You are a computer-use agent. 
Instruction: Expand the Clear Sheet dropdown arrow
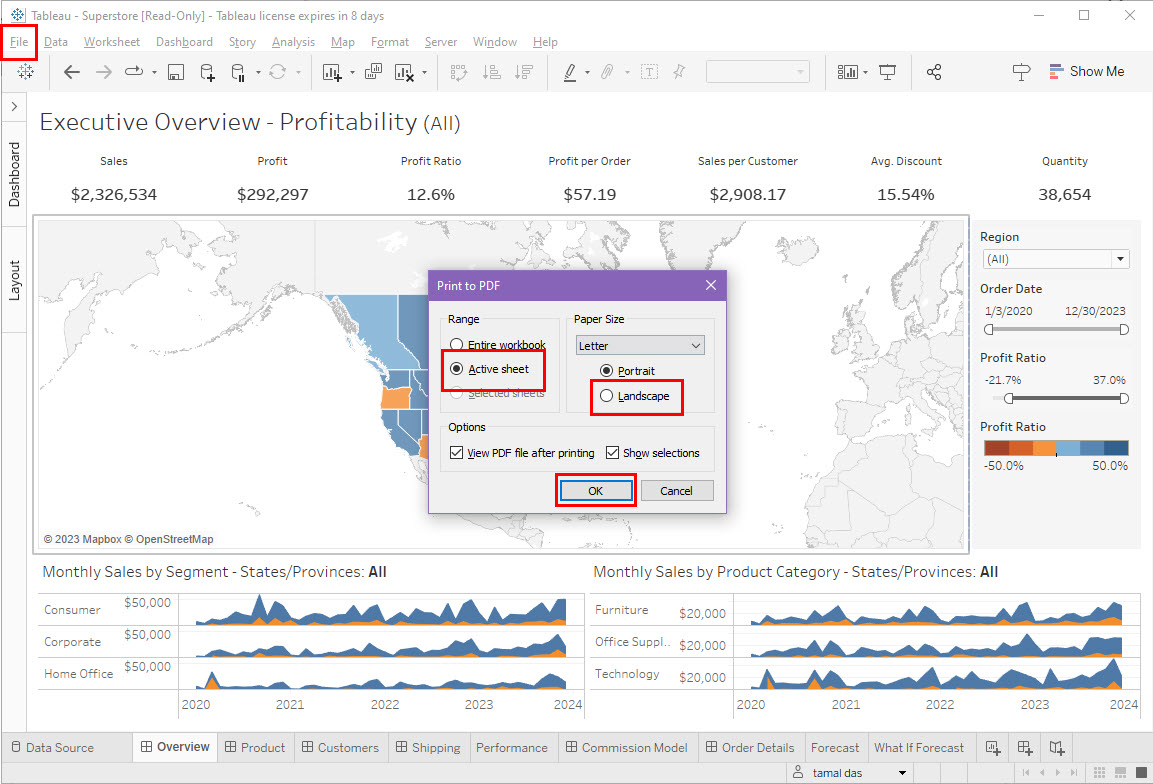[x=424, y=72]
